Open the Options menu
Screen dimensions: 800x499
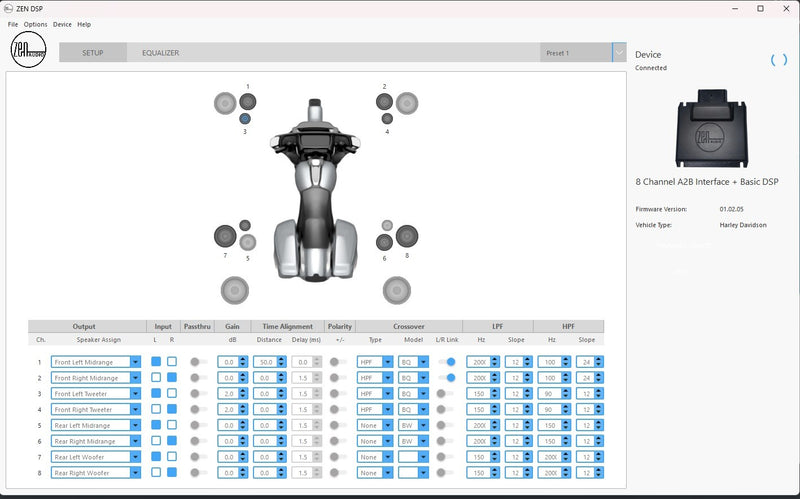point(35,24)
